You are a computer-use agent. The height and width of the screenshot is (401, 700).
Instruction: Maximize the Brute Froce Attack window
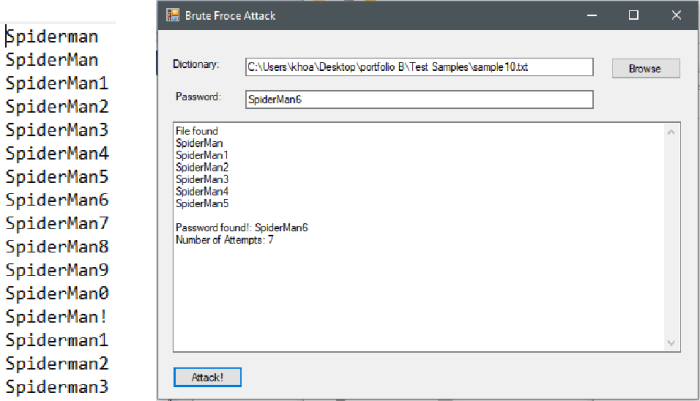[633, 15]
